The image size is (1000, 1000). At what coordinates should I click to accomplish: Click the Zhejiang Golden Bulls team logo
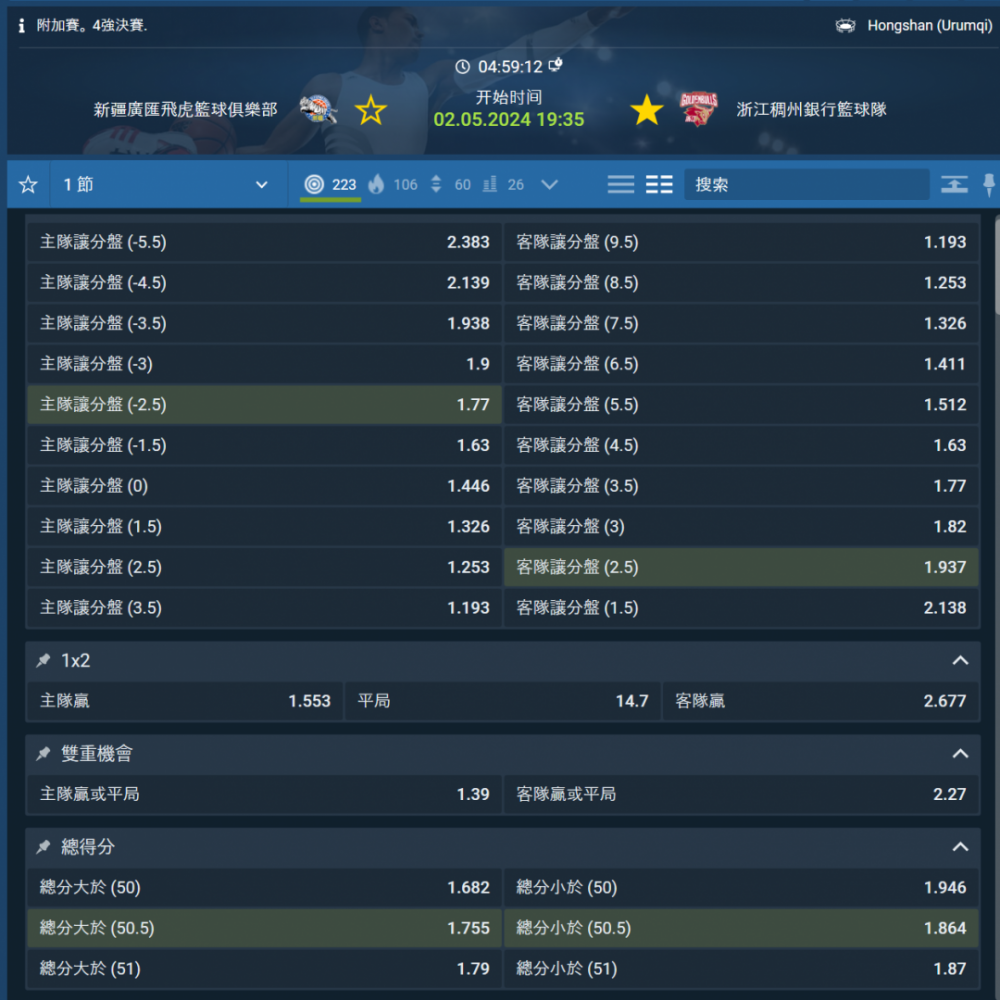click(x=699, y=108)
